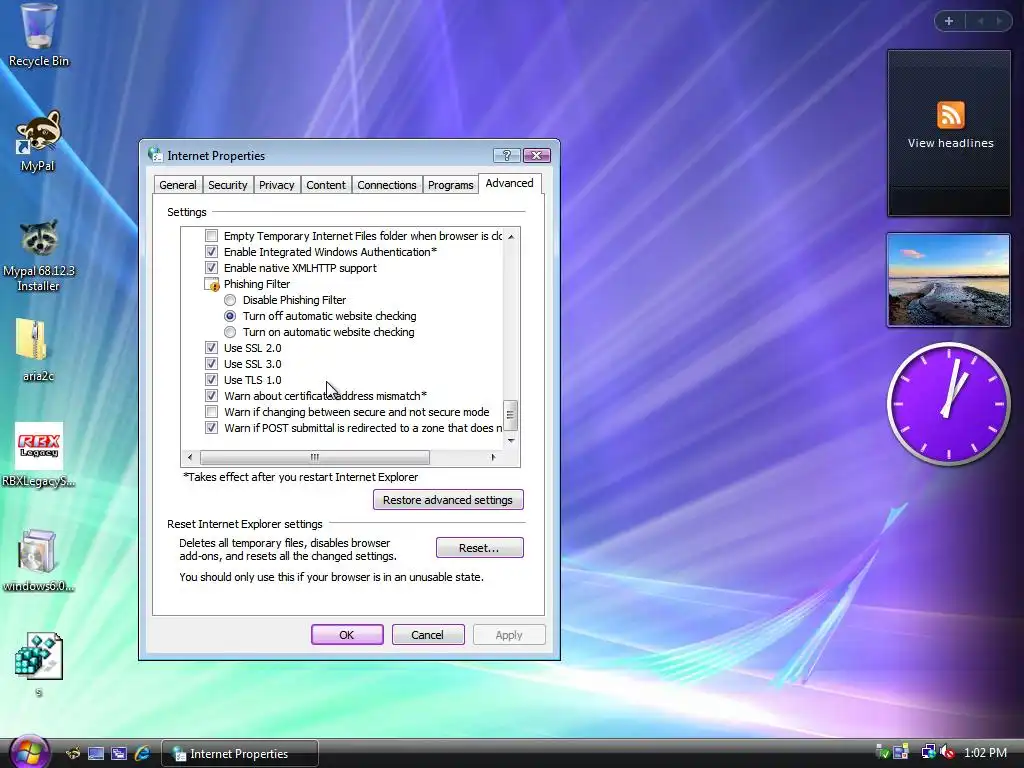
Task: Click the Internet Properties title bar icon
Action: [155, 155]
